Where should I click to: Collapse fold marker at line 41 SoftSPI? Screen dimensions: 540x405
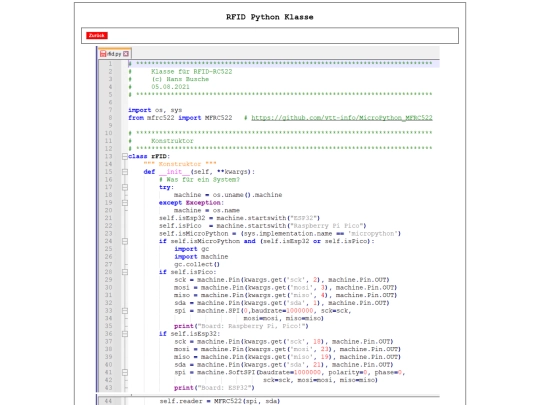click(125, 372)
